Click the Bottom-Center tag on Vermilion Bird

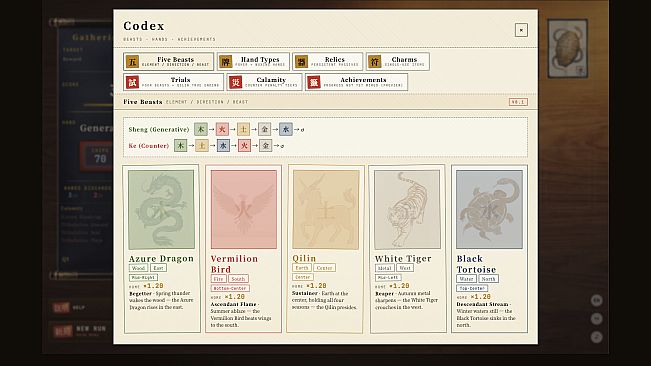tap(230, 288)
